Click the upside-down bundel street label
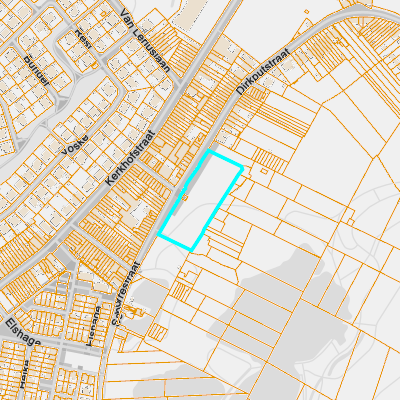 point(37,70)
